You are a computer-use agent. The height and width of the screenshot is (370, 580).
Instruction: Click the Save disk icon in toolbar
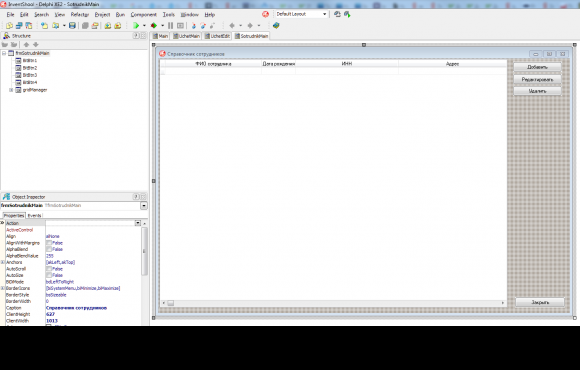click(x=72, y=26)
